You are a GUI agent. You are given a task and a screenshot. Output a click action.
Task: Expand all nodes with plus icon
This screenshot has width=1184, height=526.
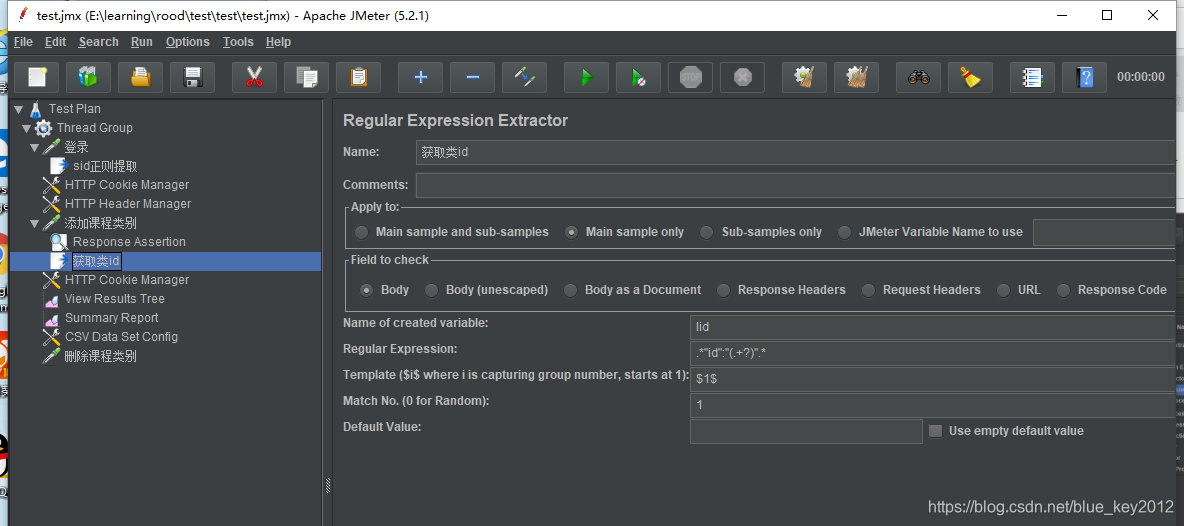click(x=421, y=77)
